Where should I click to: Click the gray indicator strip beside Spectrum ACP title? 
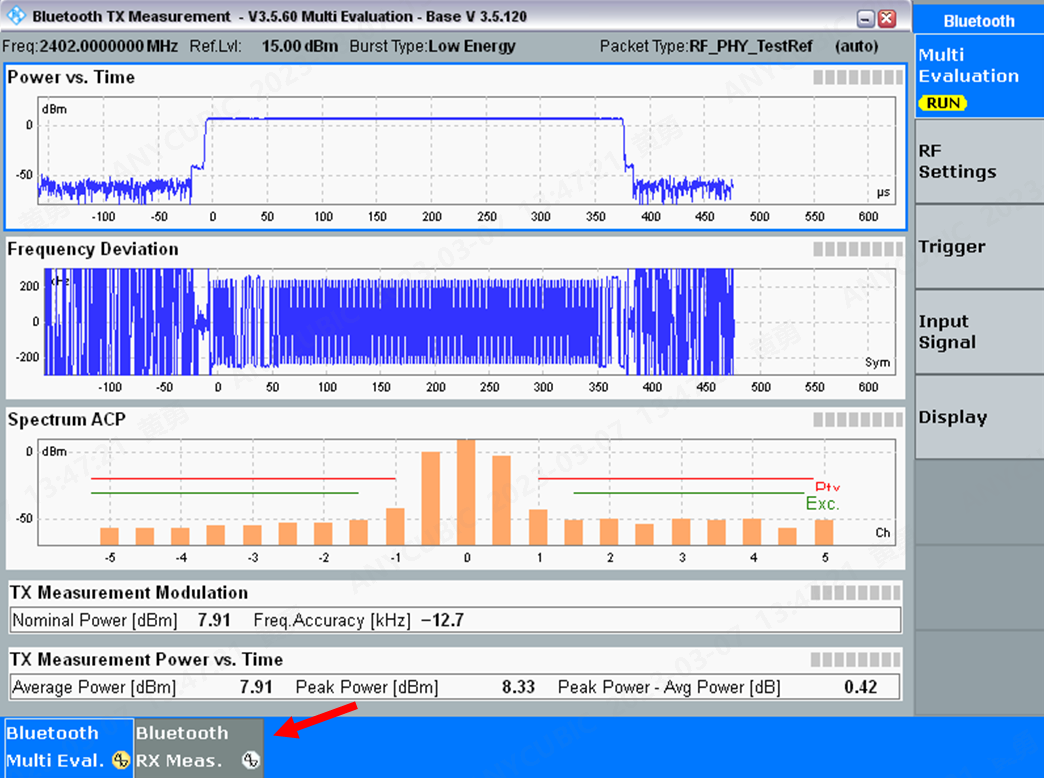tap(857, 420)
